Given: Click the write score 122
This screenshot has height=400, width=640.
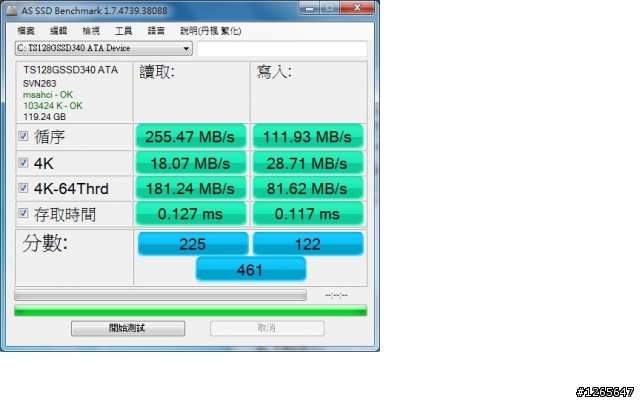Looking at the screenshot, I should [x=308, y=244].
